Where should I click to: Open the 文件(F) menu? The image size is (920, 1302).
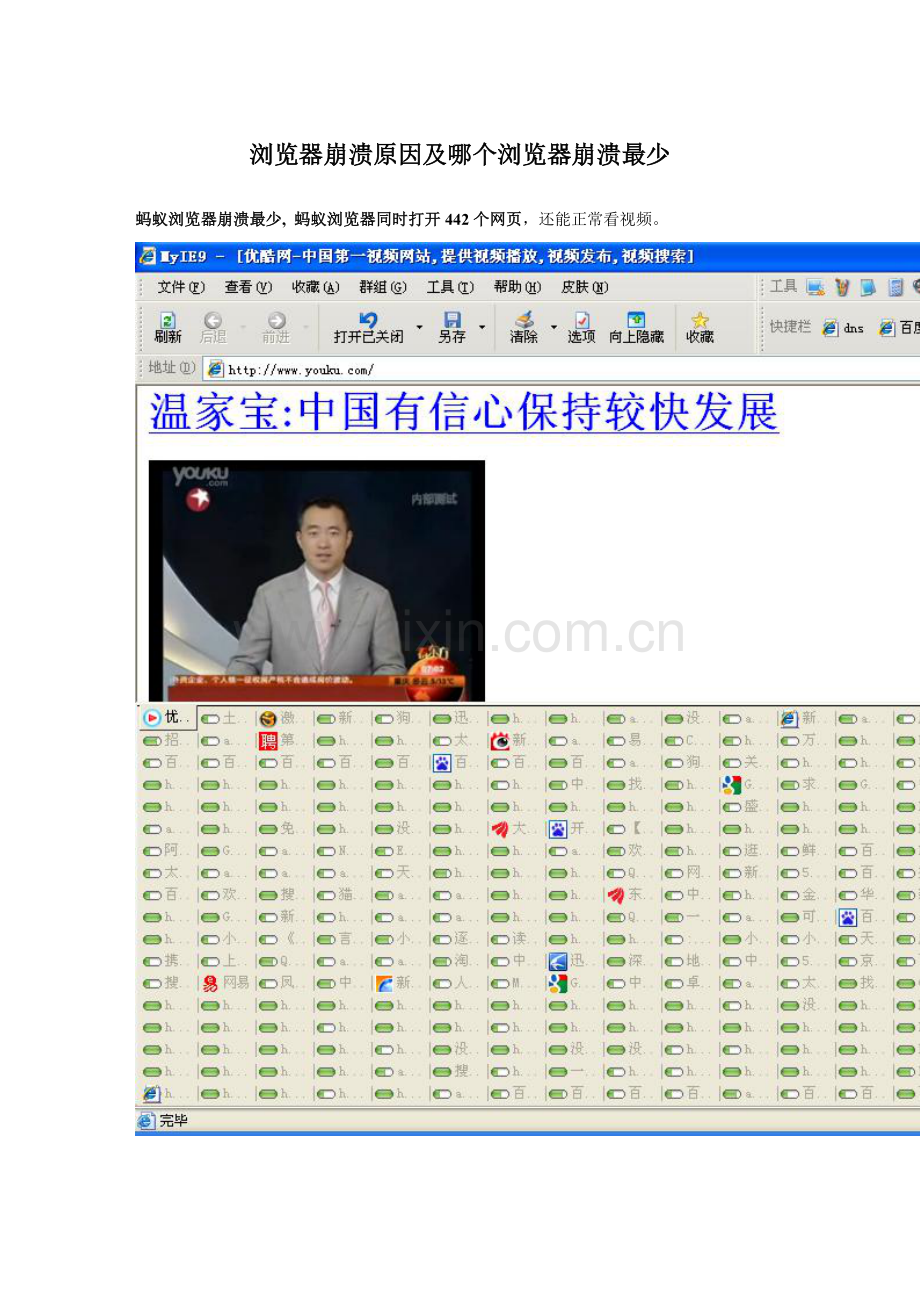[x=181, y=288]
